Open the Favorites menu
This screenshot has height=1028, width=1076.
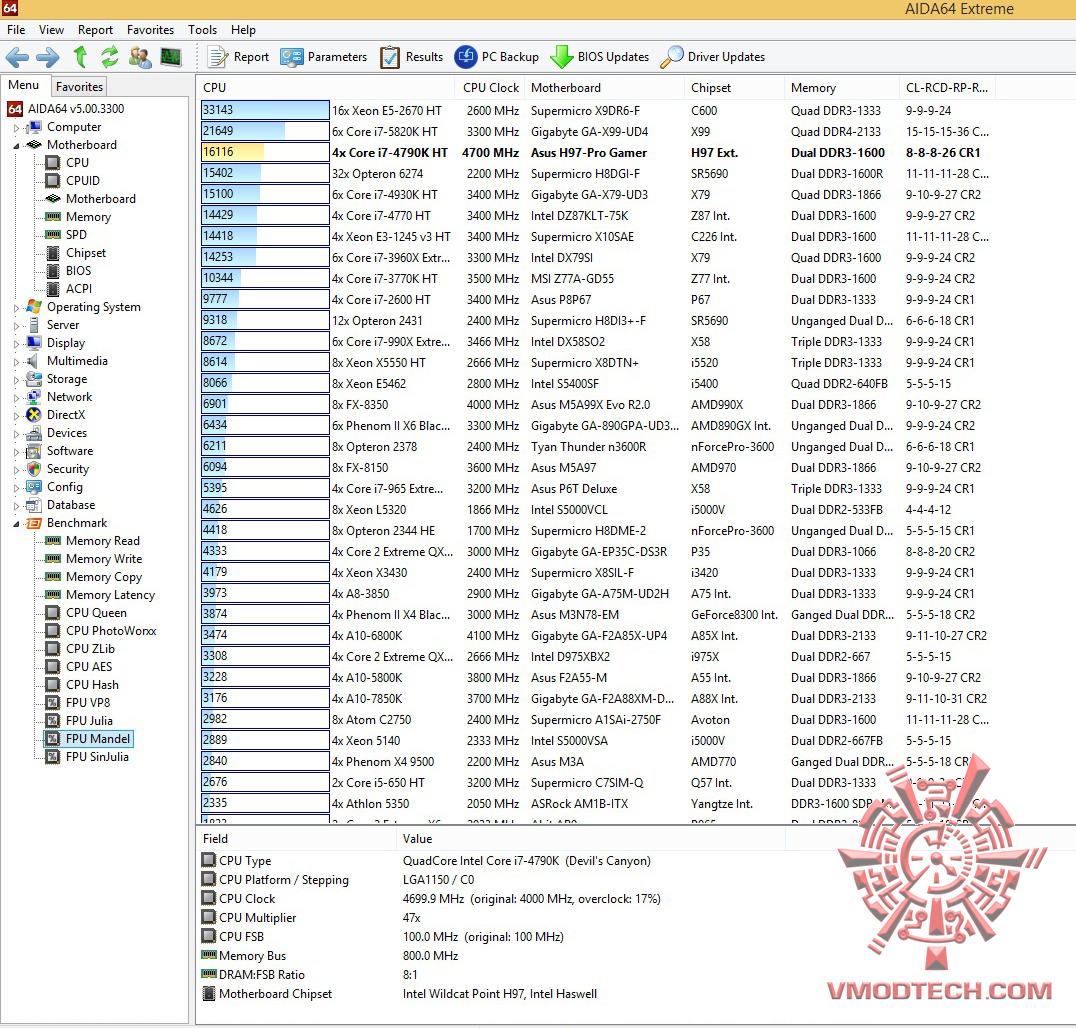150,30
